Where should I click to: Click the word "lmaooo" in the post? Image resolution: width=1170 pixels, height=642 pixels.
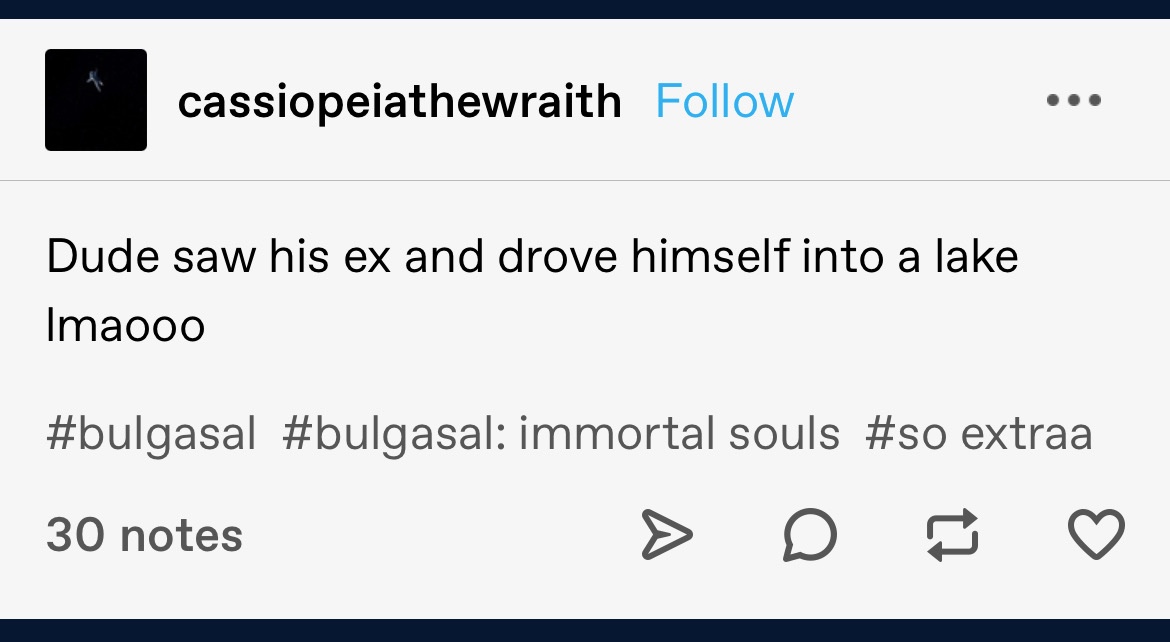pyautogui.click(x=125, y=326)
